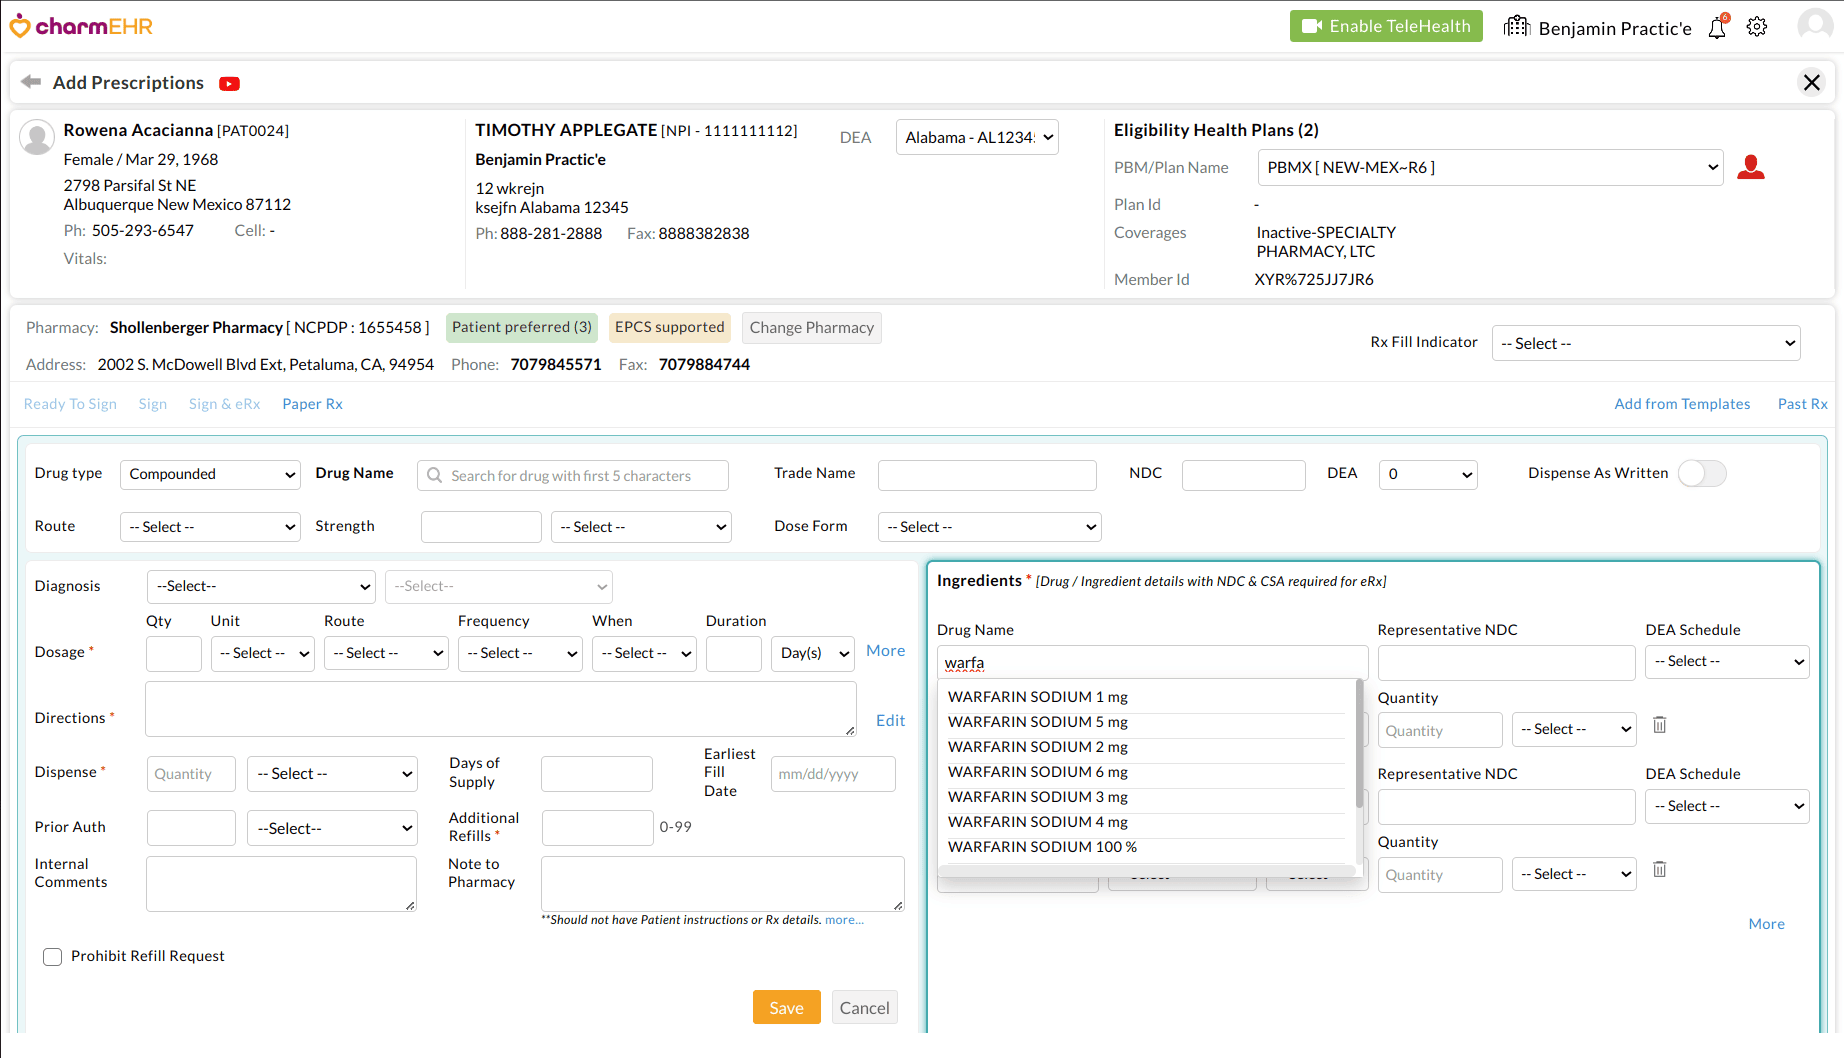Toggle Dispense As Written switch

[x=1701, y=473]
